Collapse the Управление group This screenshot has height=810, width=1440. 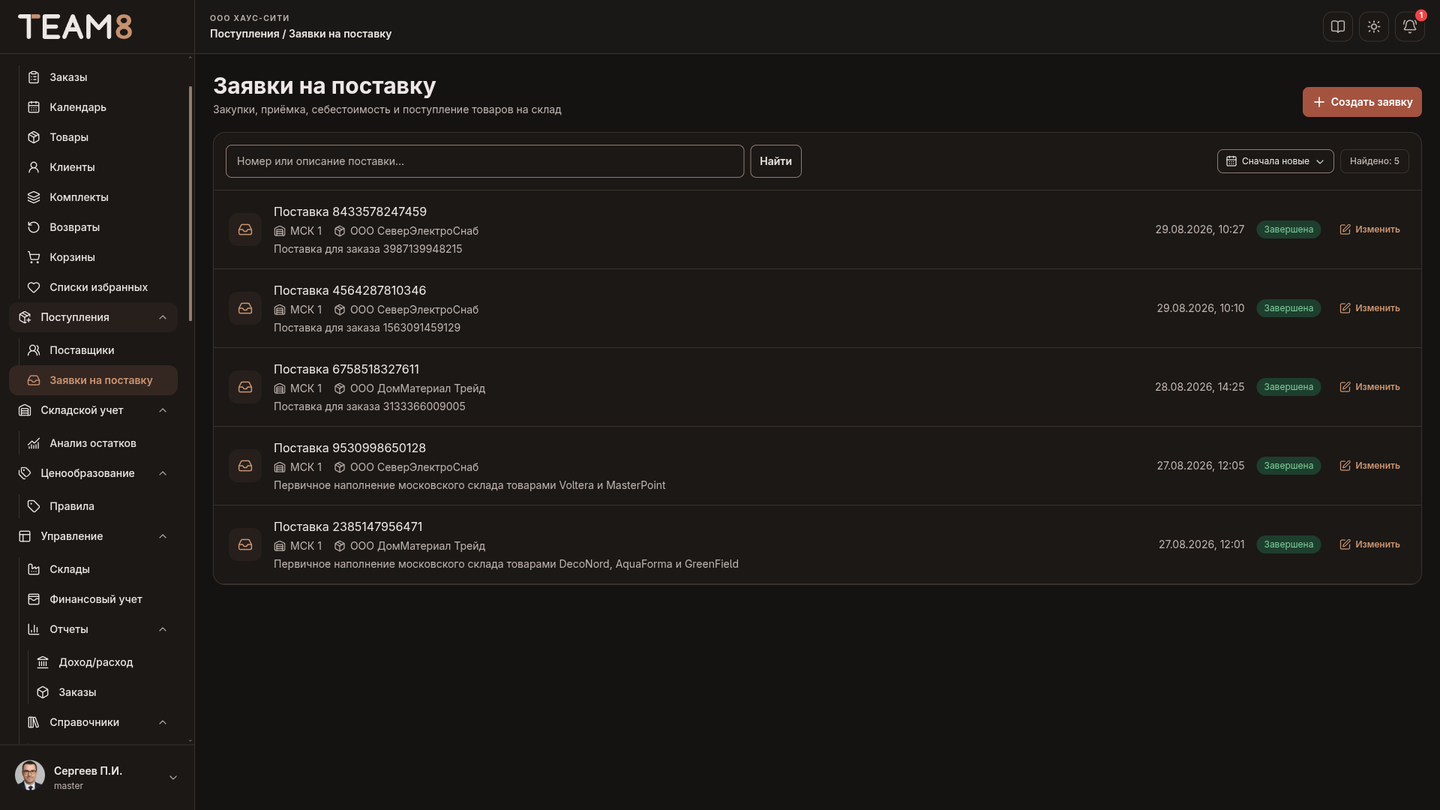coord(93,536)
